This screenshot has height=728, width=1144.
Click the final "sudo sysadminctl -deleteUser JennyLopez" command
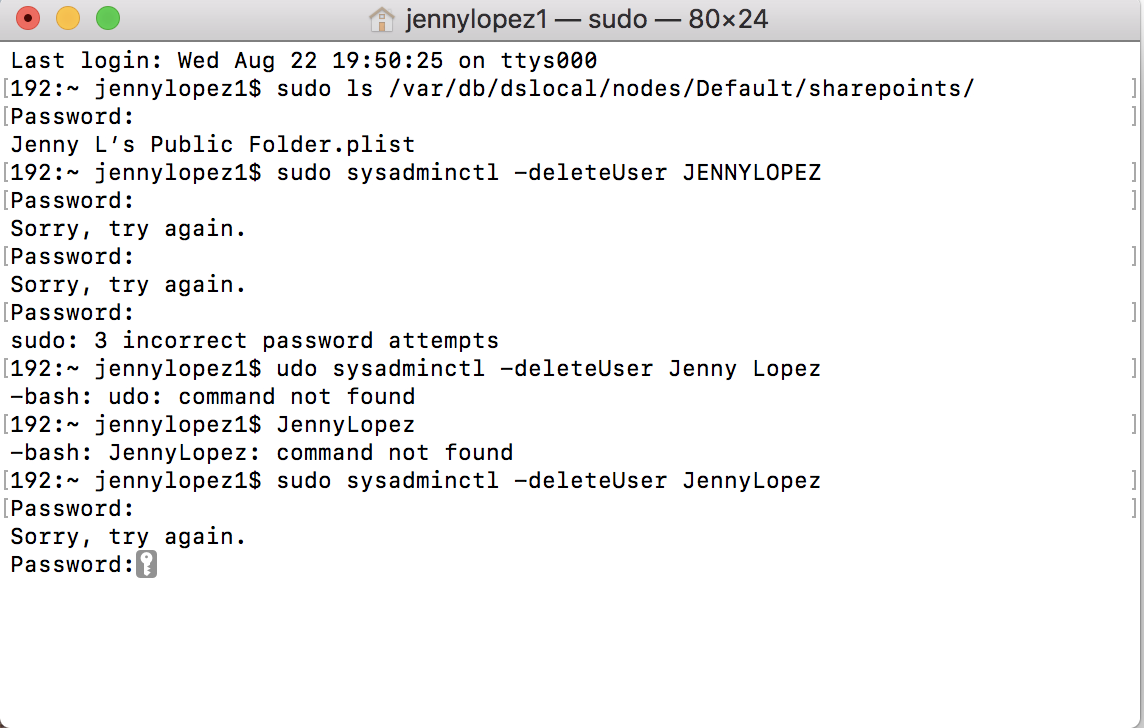[548, 481]
